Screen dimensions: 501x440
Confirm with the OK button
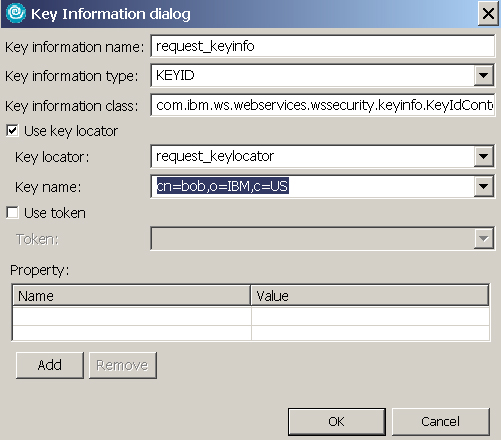click(337, 422)
